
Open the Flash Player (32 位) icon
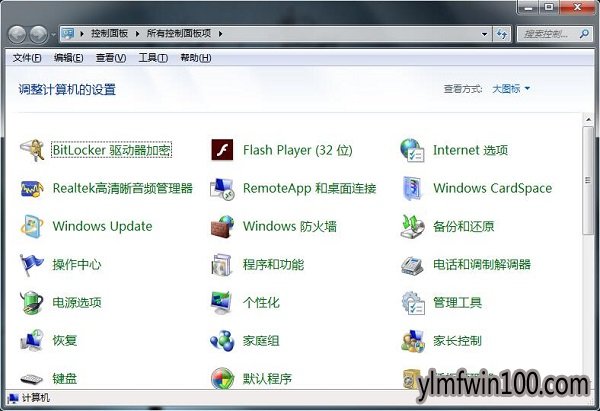pyautogui.click(x=222, y=150)
